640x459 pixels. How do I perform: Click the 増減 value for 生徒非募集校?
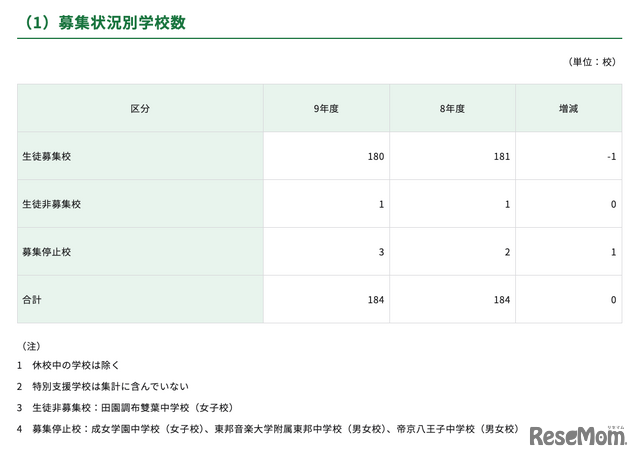pyautogui.click(x=613, y=204)
